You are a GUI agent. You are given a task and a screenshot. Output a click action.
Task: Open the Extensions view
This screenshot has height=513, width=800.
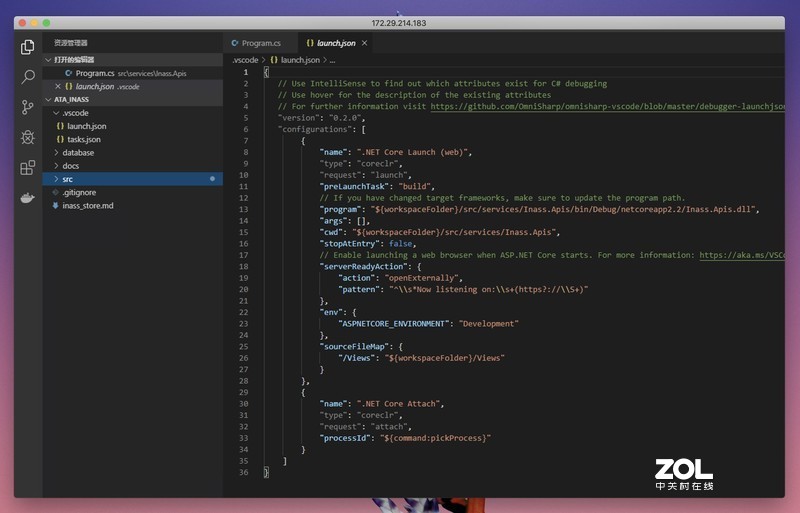pos(28,167)
